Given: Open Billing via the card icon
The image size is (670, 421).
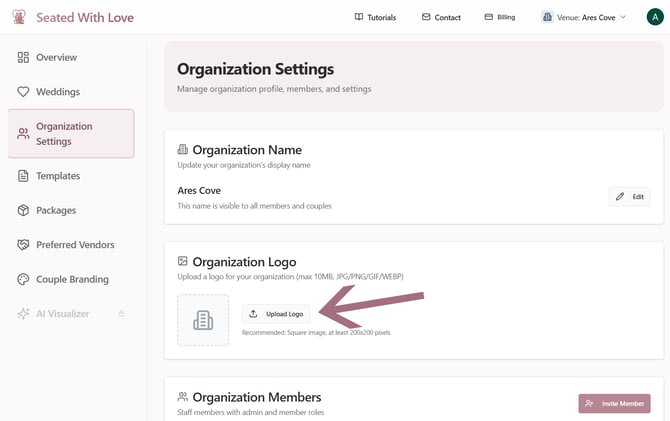Looking at the screenshot, I should [488, 17].
